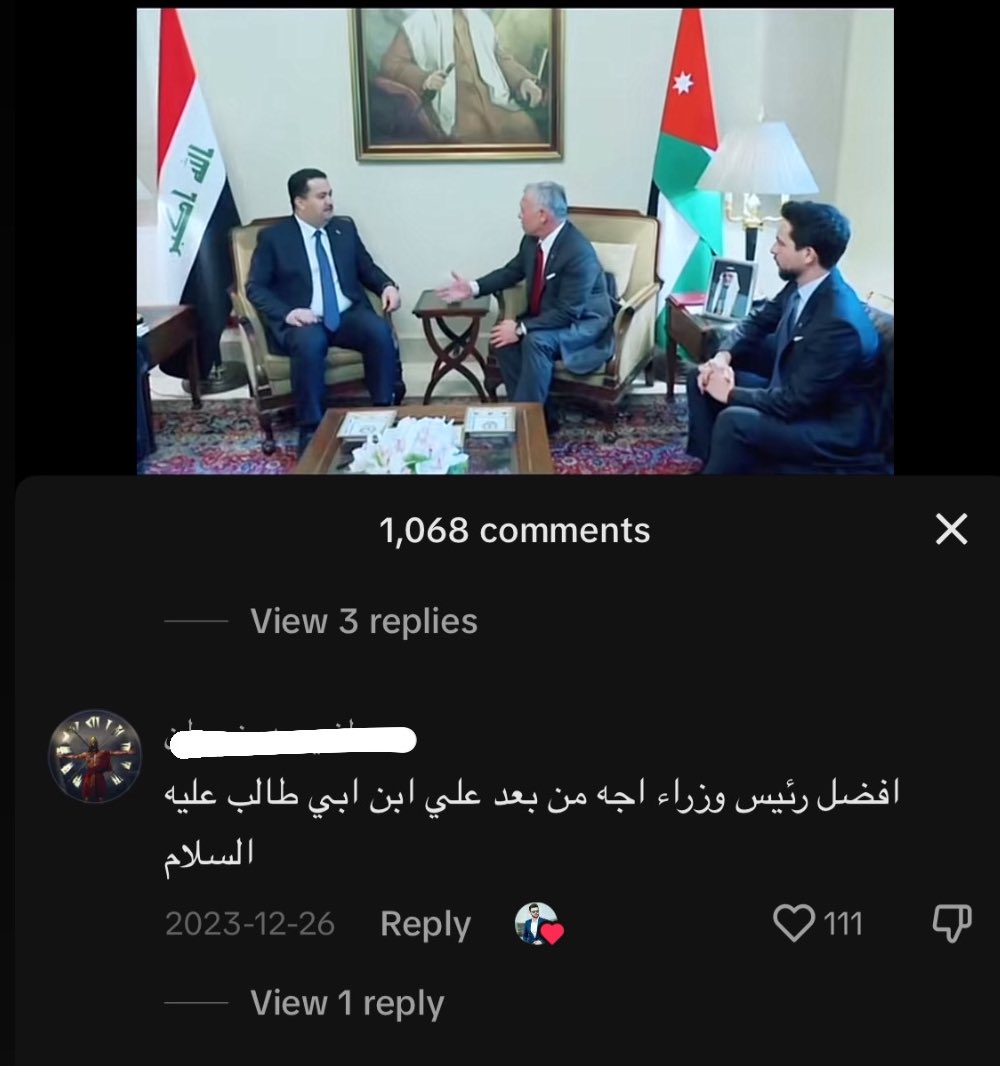Viewport: 1000px width, 1066px height.
Task: Expand View 1 reply
Action: click(x=347, y=1003)
